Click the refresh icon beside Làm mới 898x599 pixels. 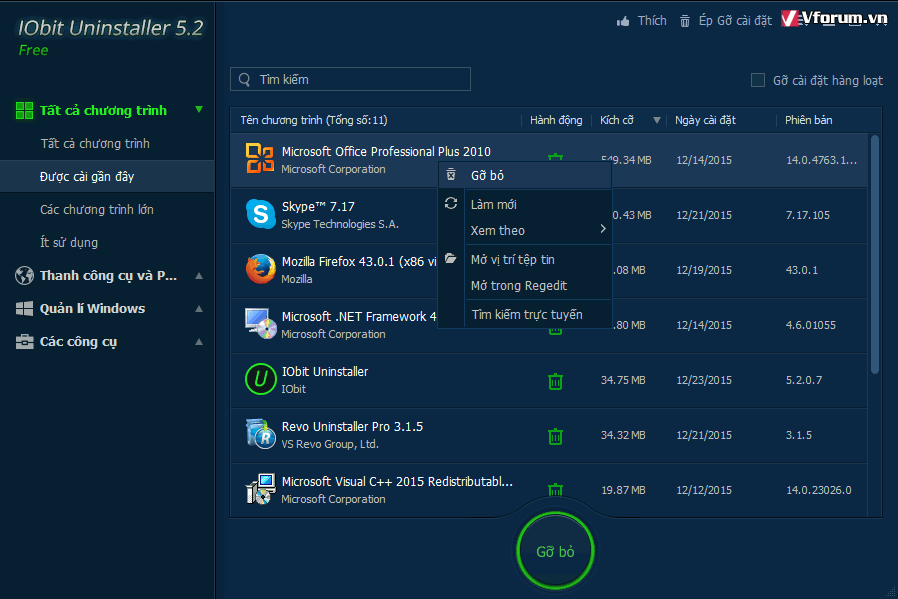(451, 203)
